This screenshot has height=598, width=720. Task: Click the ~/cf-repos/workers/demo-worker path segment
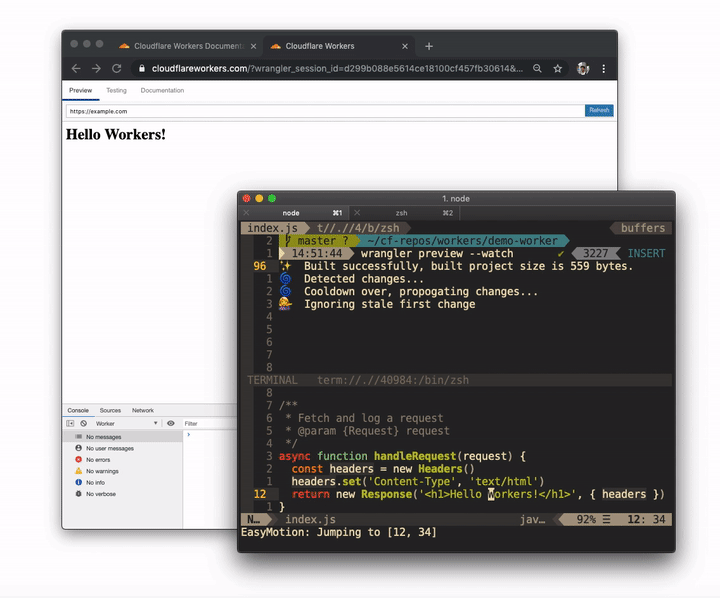[462, 241]
